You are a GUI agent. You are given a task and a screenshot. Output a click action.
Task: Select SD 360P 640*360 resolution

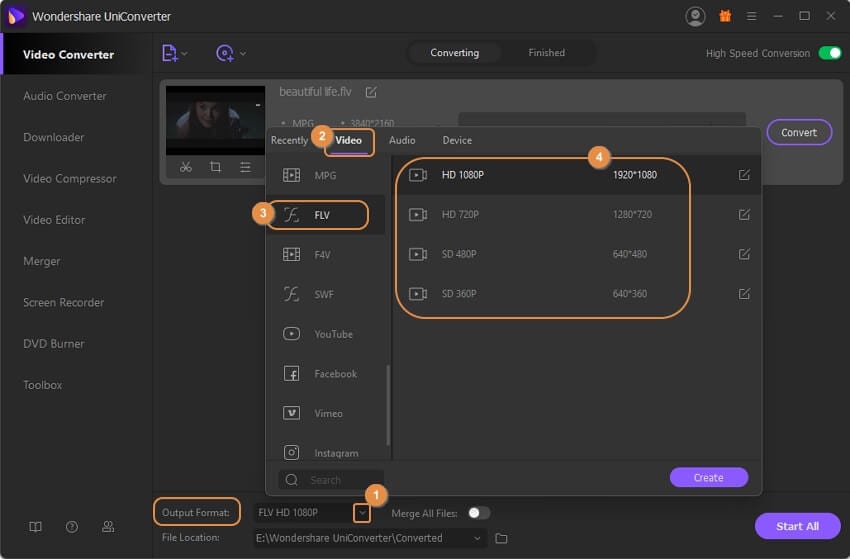click(576, 293)
